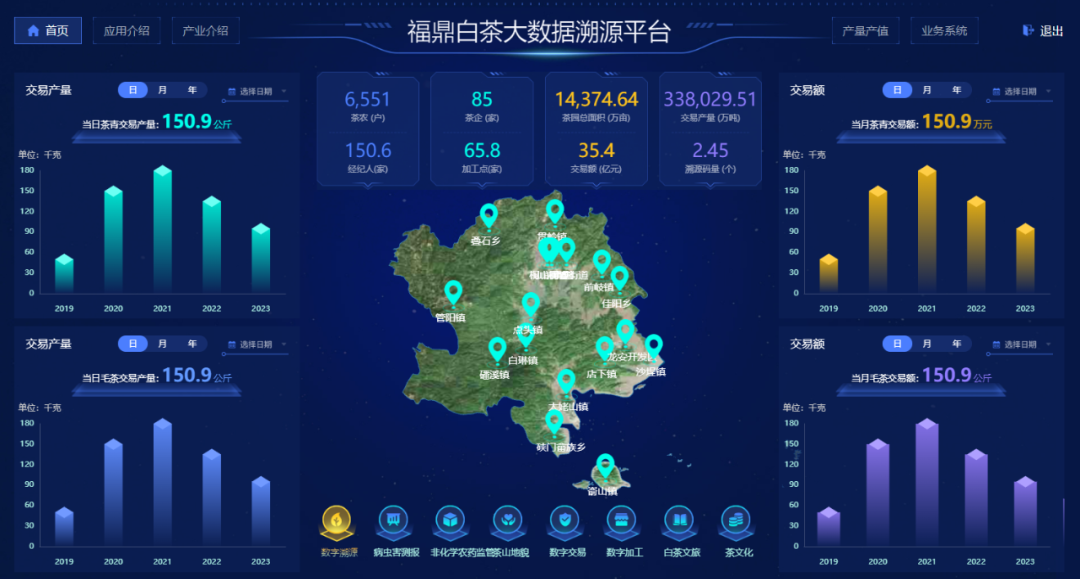The image size is (1080, 579).
Task: Open the 数字交易 module icon
Action: (564, 522)
